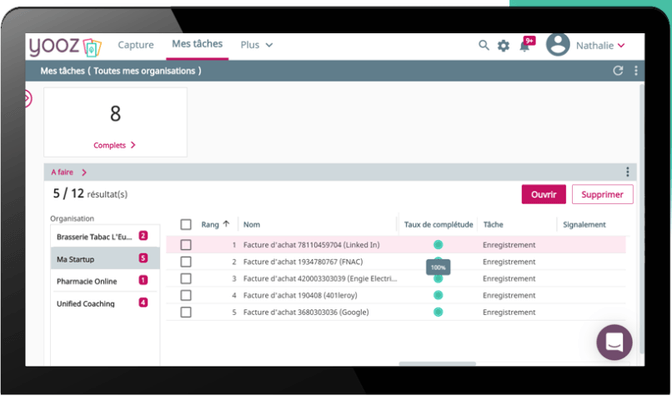Image resolution: width=672 pixels, height=400 pixels.
Task: Select the Pharmacie Online organisation
Action: point(87,281)
